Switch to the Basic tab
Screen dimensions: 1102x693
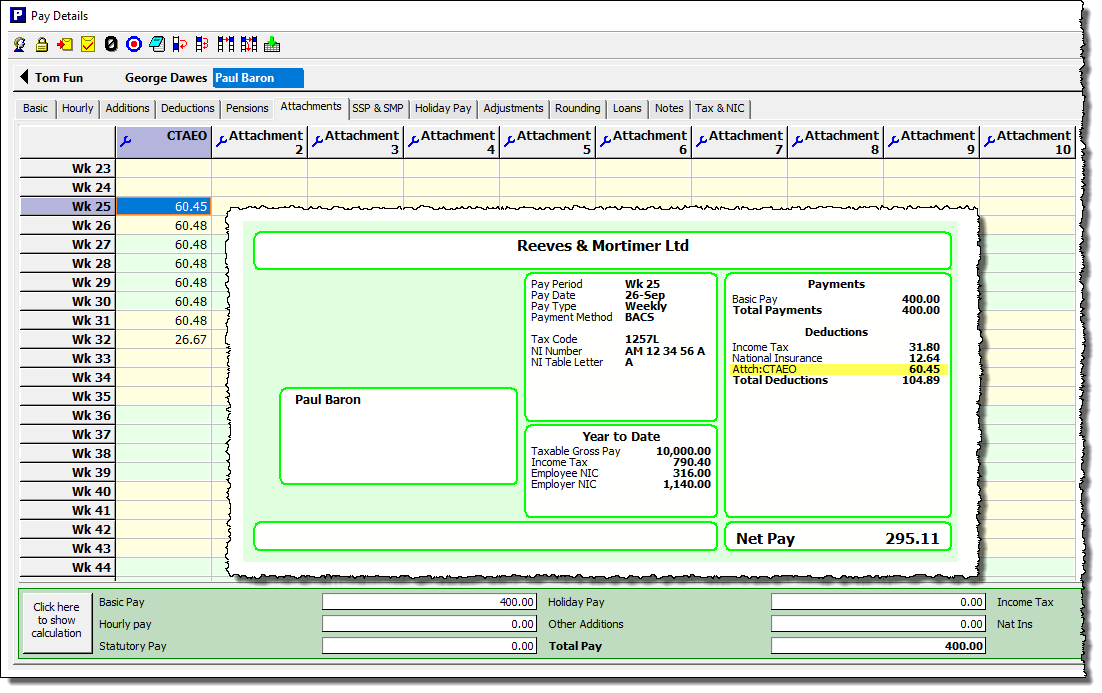(35, 108)
